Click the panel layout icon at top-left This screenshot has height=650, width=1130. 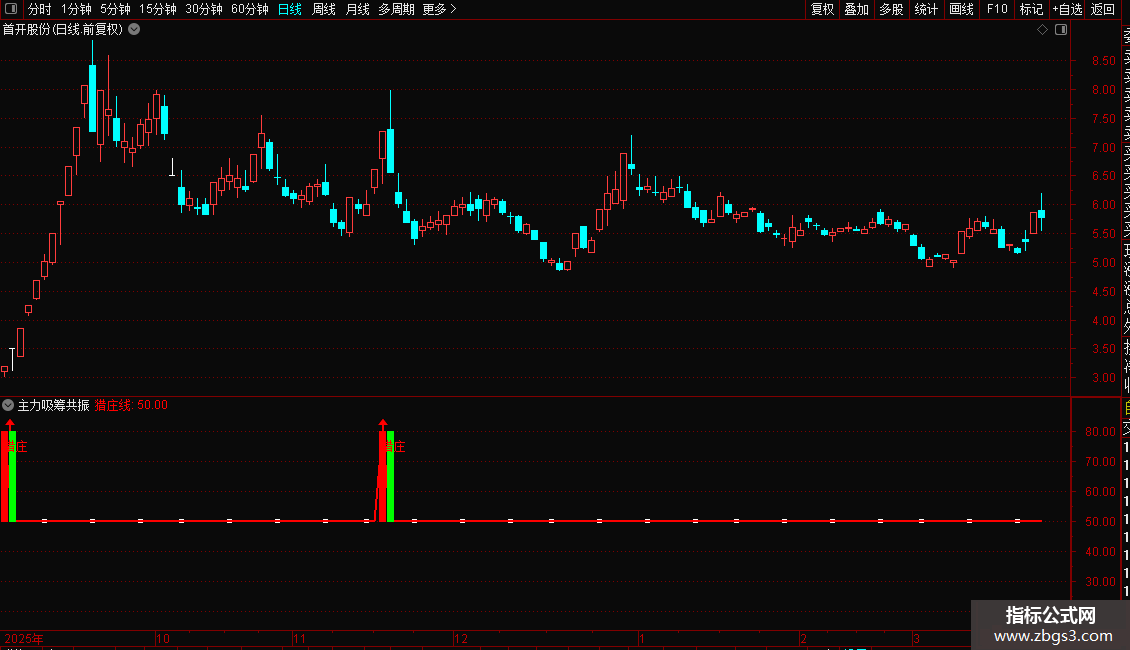pos(11,9)
